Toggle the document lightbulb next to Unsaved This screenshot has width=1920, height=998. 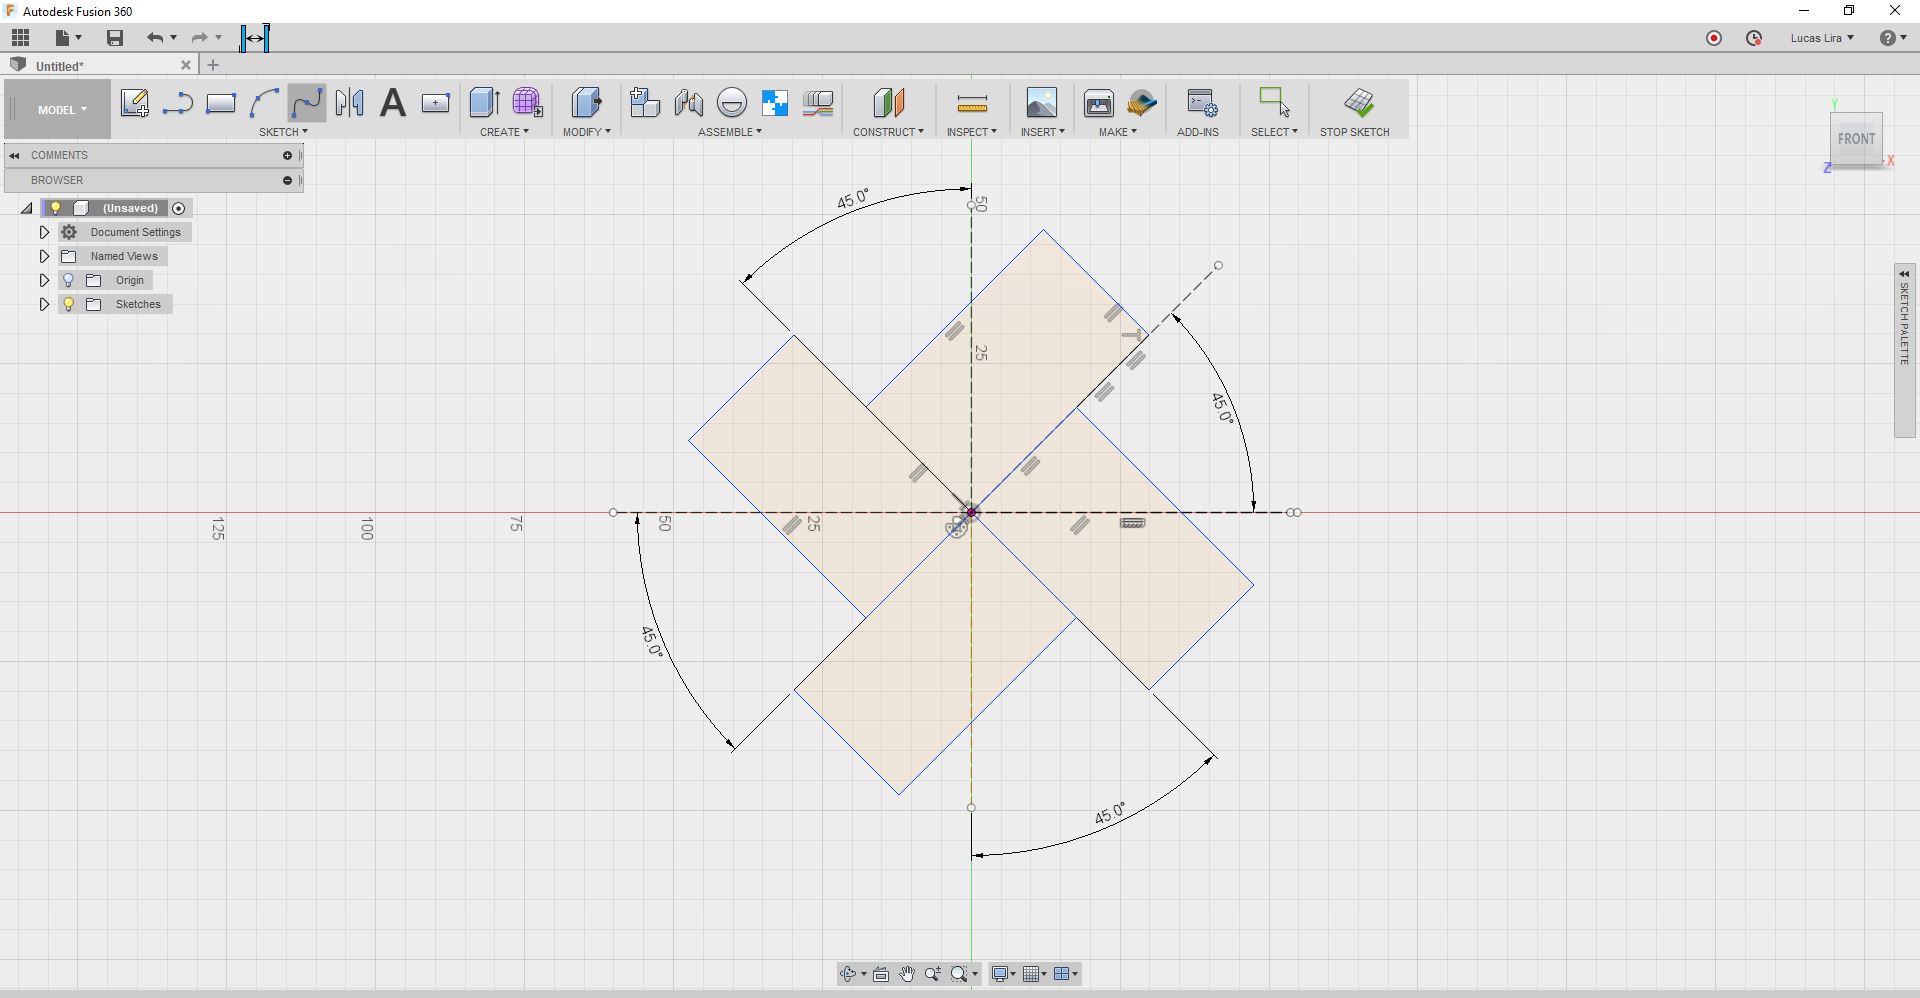tap(54, 208)
